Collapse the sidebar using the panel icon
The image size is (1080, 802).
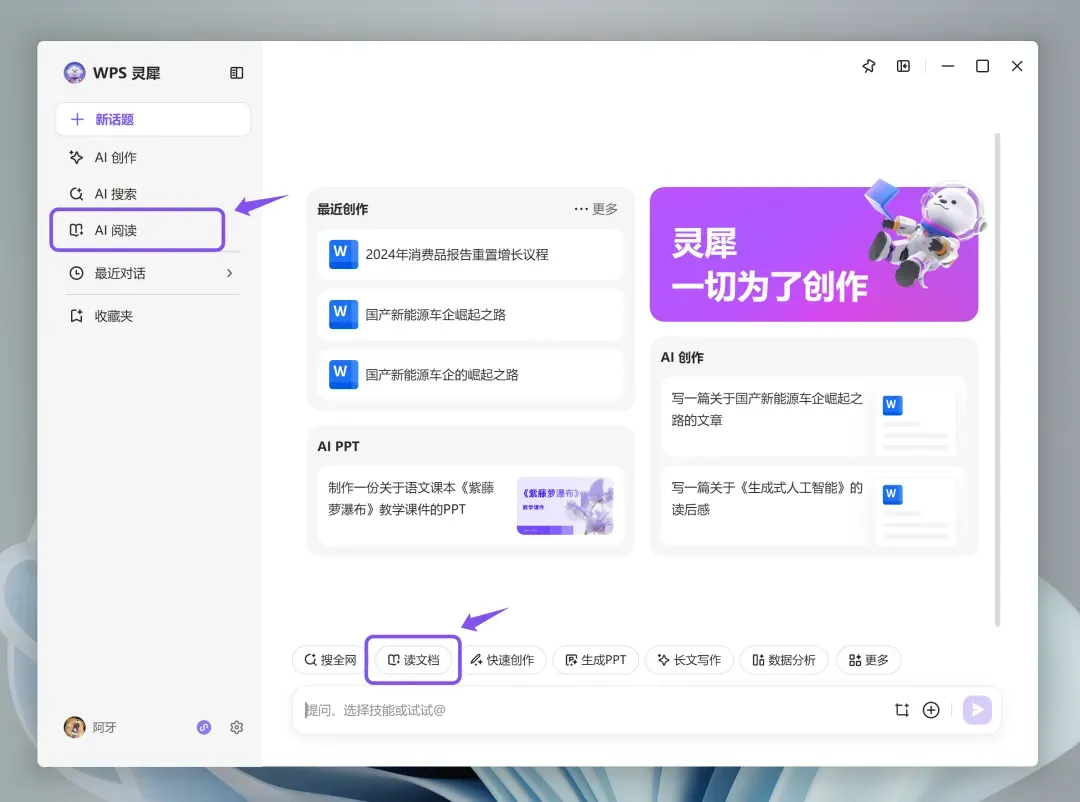tap(236, 73)
